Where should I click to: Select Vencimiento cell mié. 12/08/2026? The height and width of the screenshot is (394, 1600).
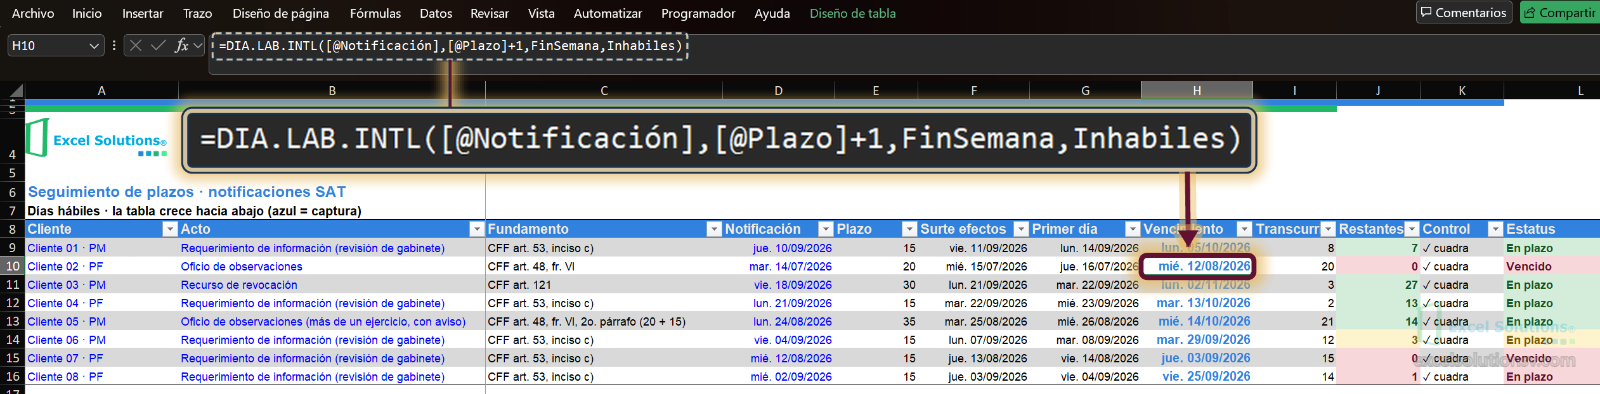pyautogui.click(x=1197, y=266)
